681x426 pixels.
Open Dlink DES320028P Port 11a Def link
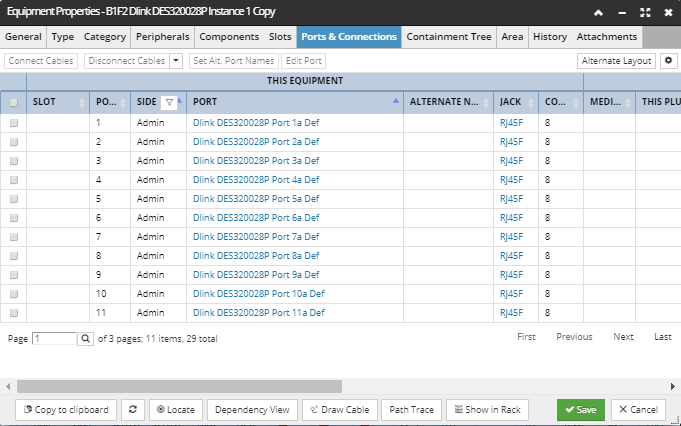pyautogui.click(x=259, y=313)
